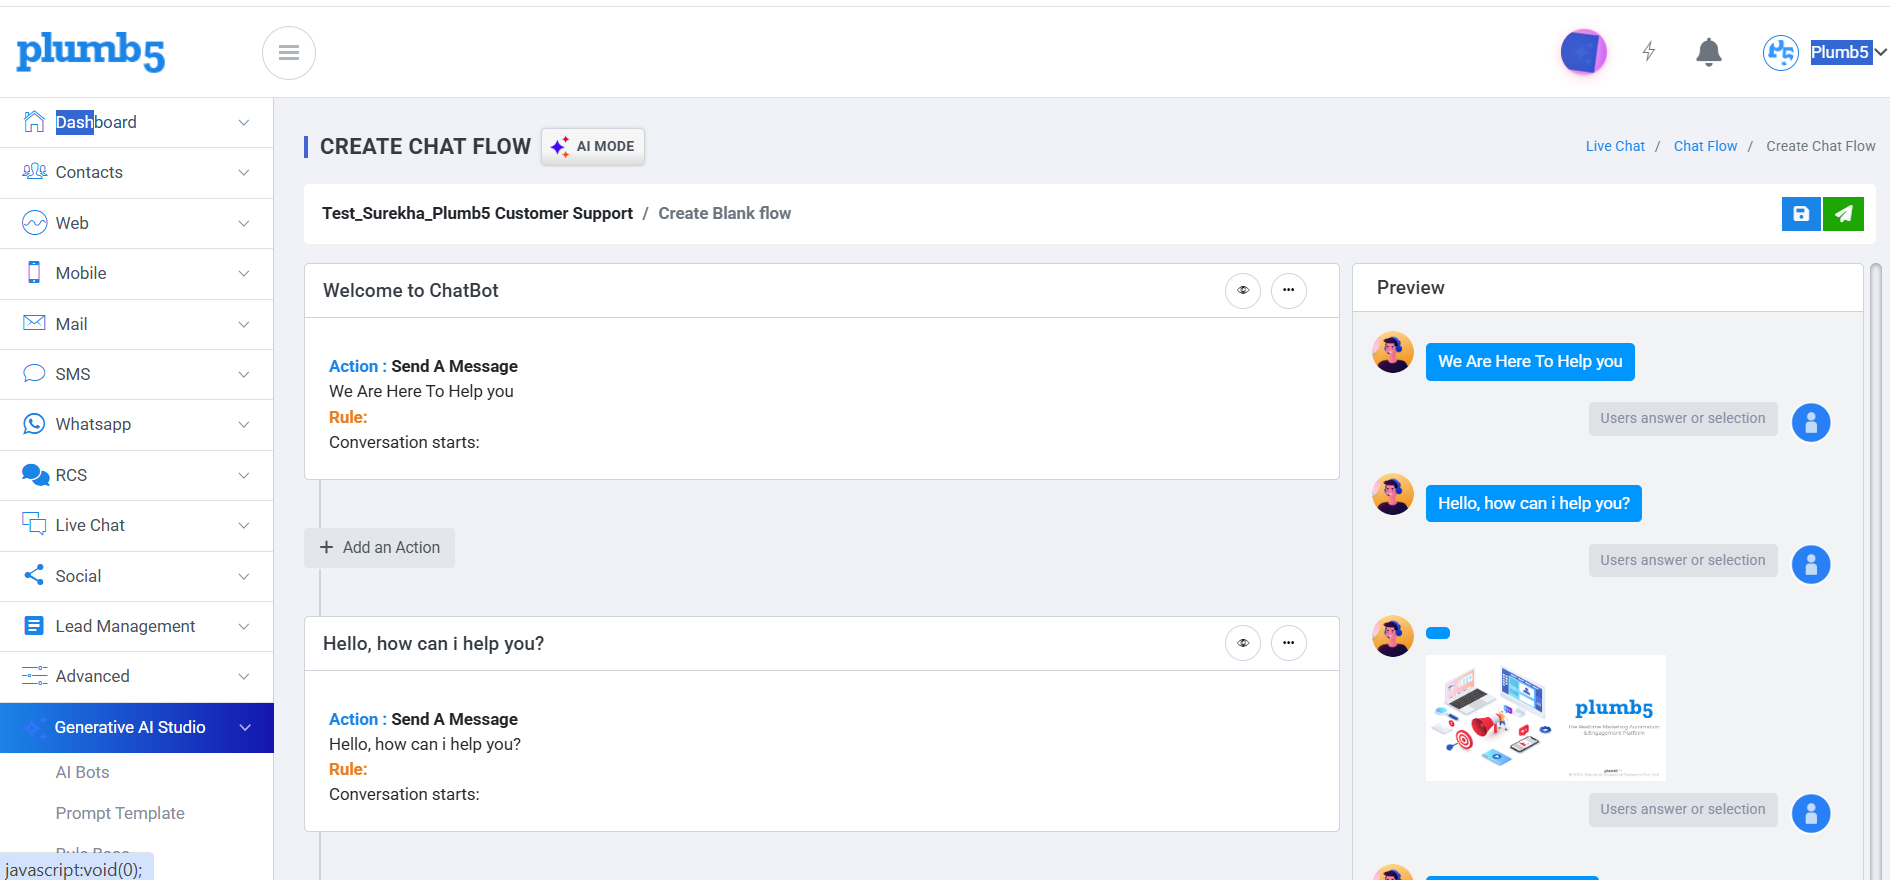Click the plumb5 image in preview
The width and height of the screenshot is (1890, 880).
(x=1545, y=717)
